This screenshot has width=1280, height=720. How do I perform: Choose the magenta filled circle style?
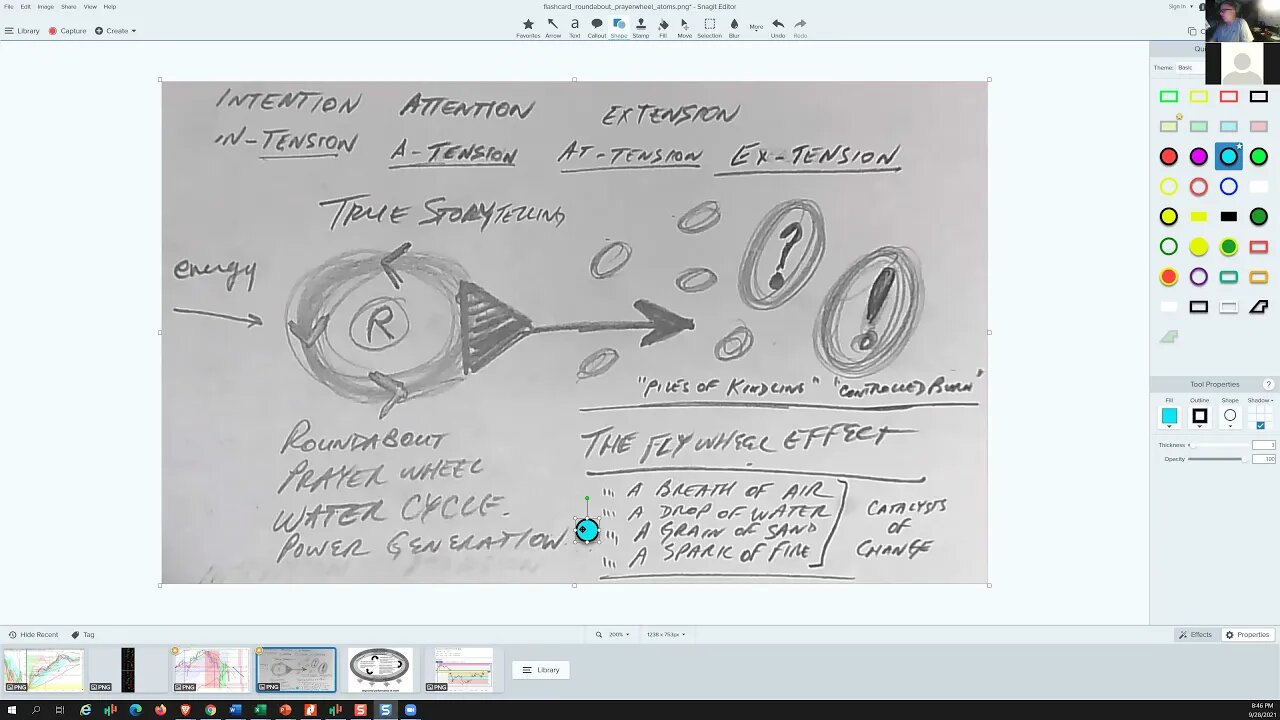pos(1199,156)
